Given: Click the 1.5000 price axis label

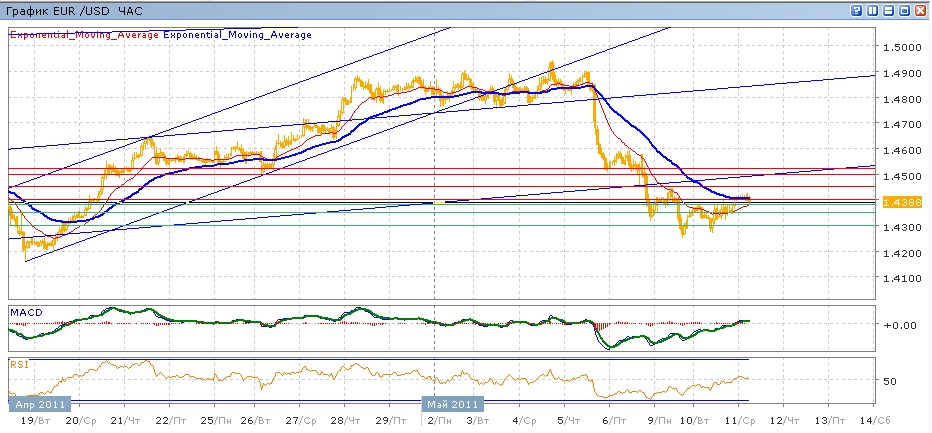Looking at the screenshot, I should [902, 48].
